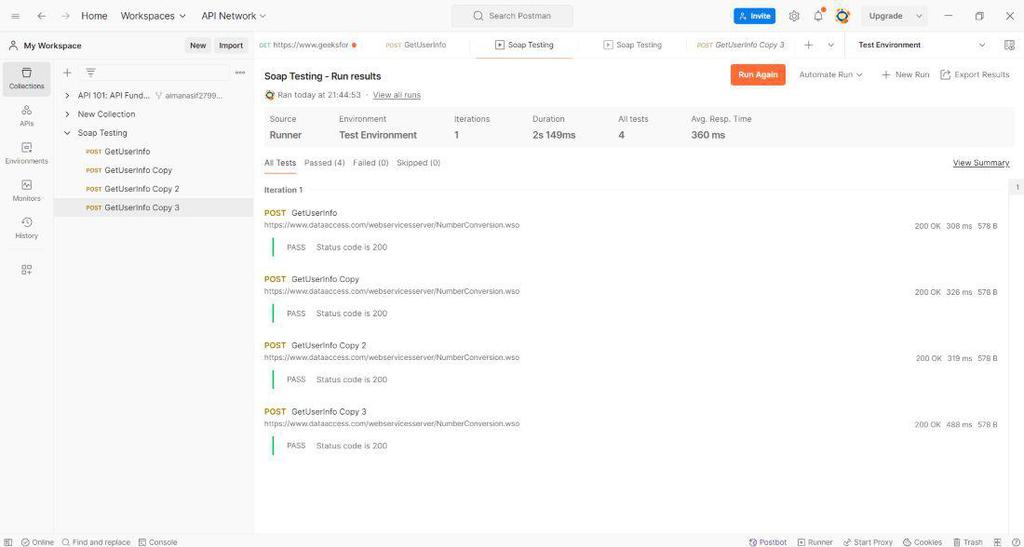This screenshot has width=1024, height=547.
Task: Open Console from status bar
Action: [157, 542]
